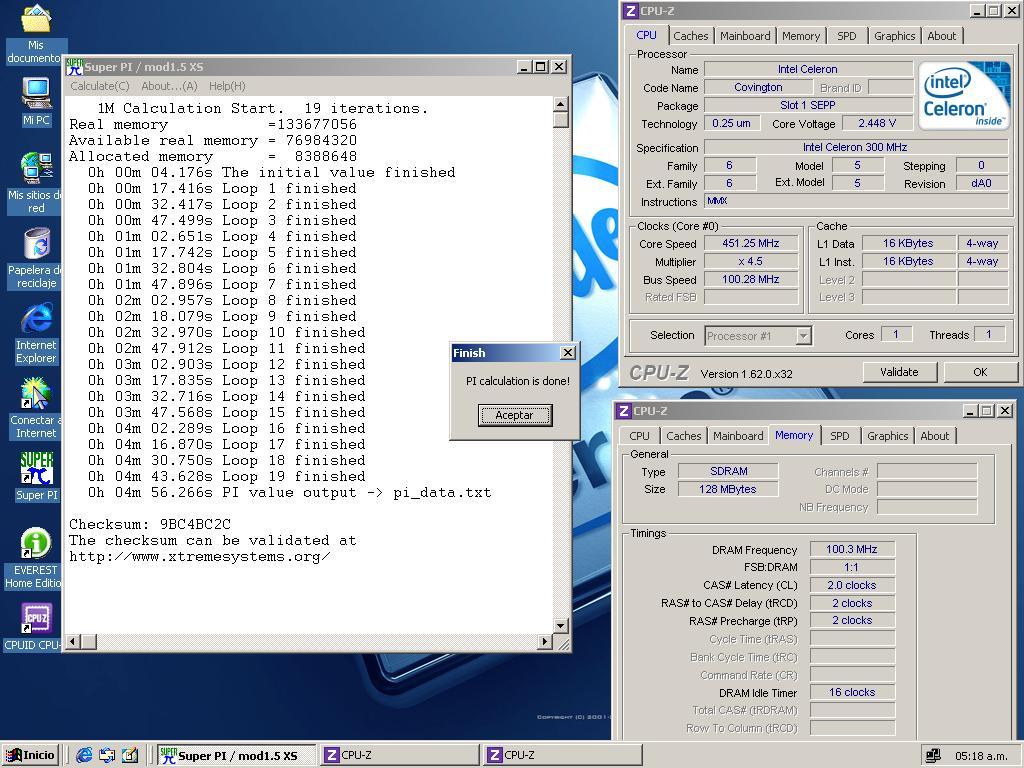Screen dimensions: 1024x768
Task: Select Mainboard tab in bottom CPU-Z
Action: coord(738,436)
